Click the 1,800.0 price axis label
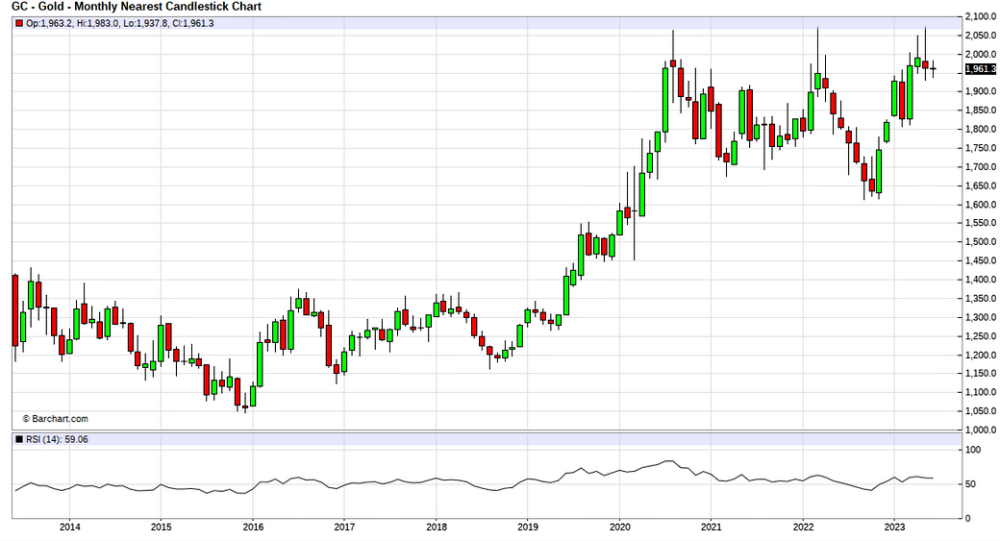Image resolution: width=1000 pixels, height=541 pixels. click(x=980, y=130)
